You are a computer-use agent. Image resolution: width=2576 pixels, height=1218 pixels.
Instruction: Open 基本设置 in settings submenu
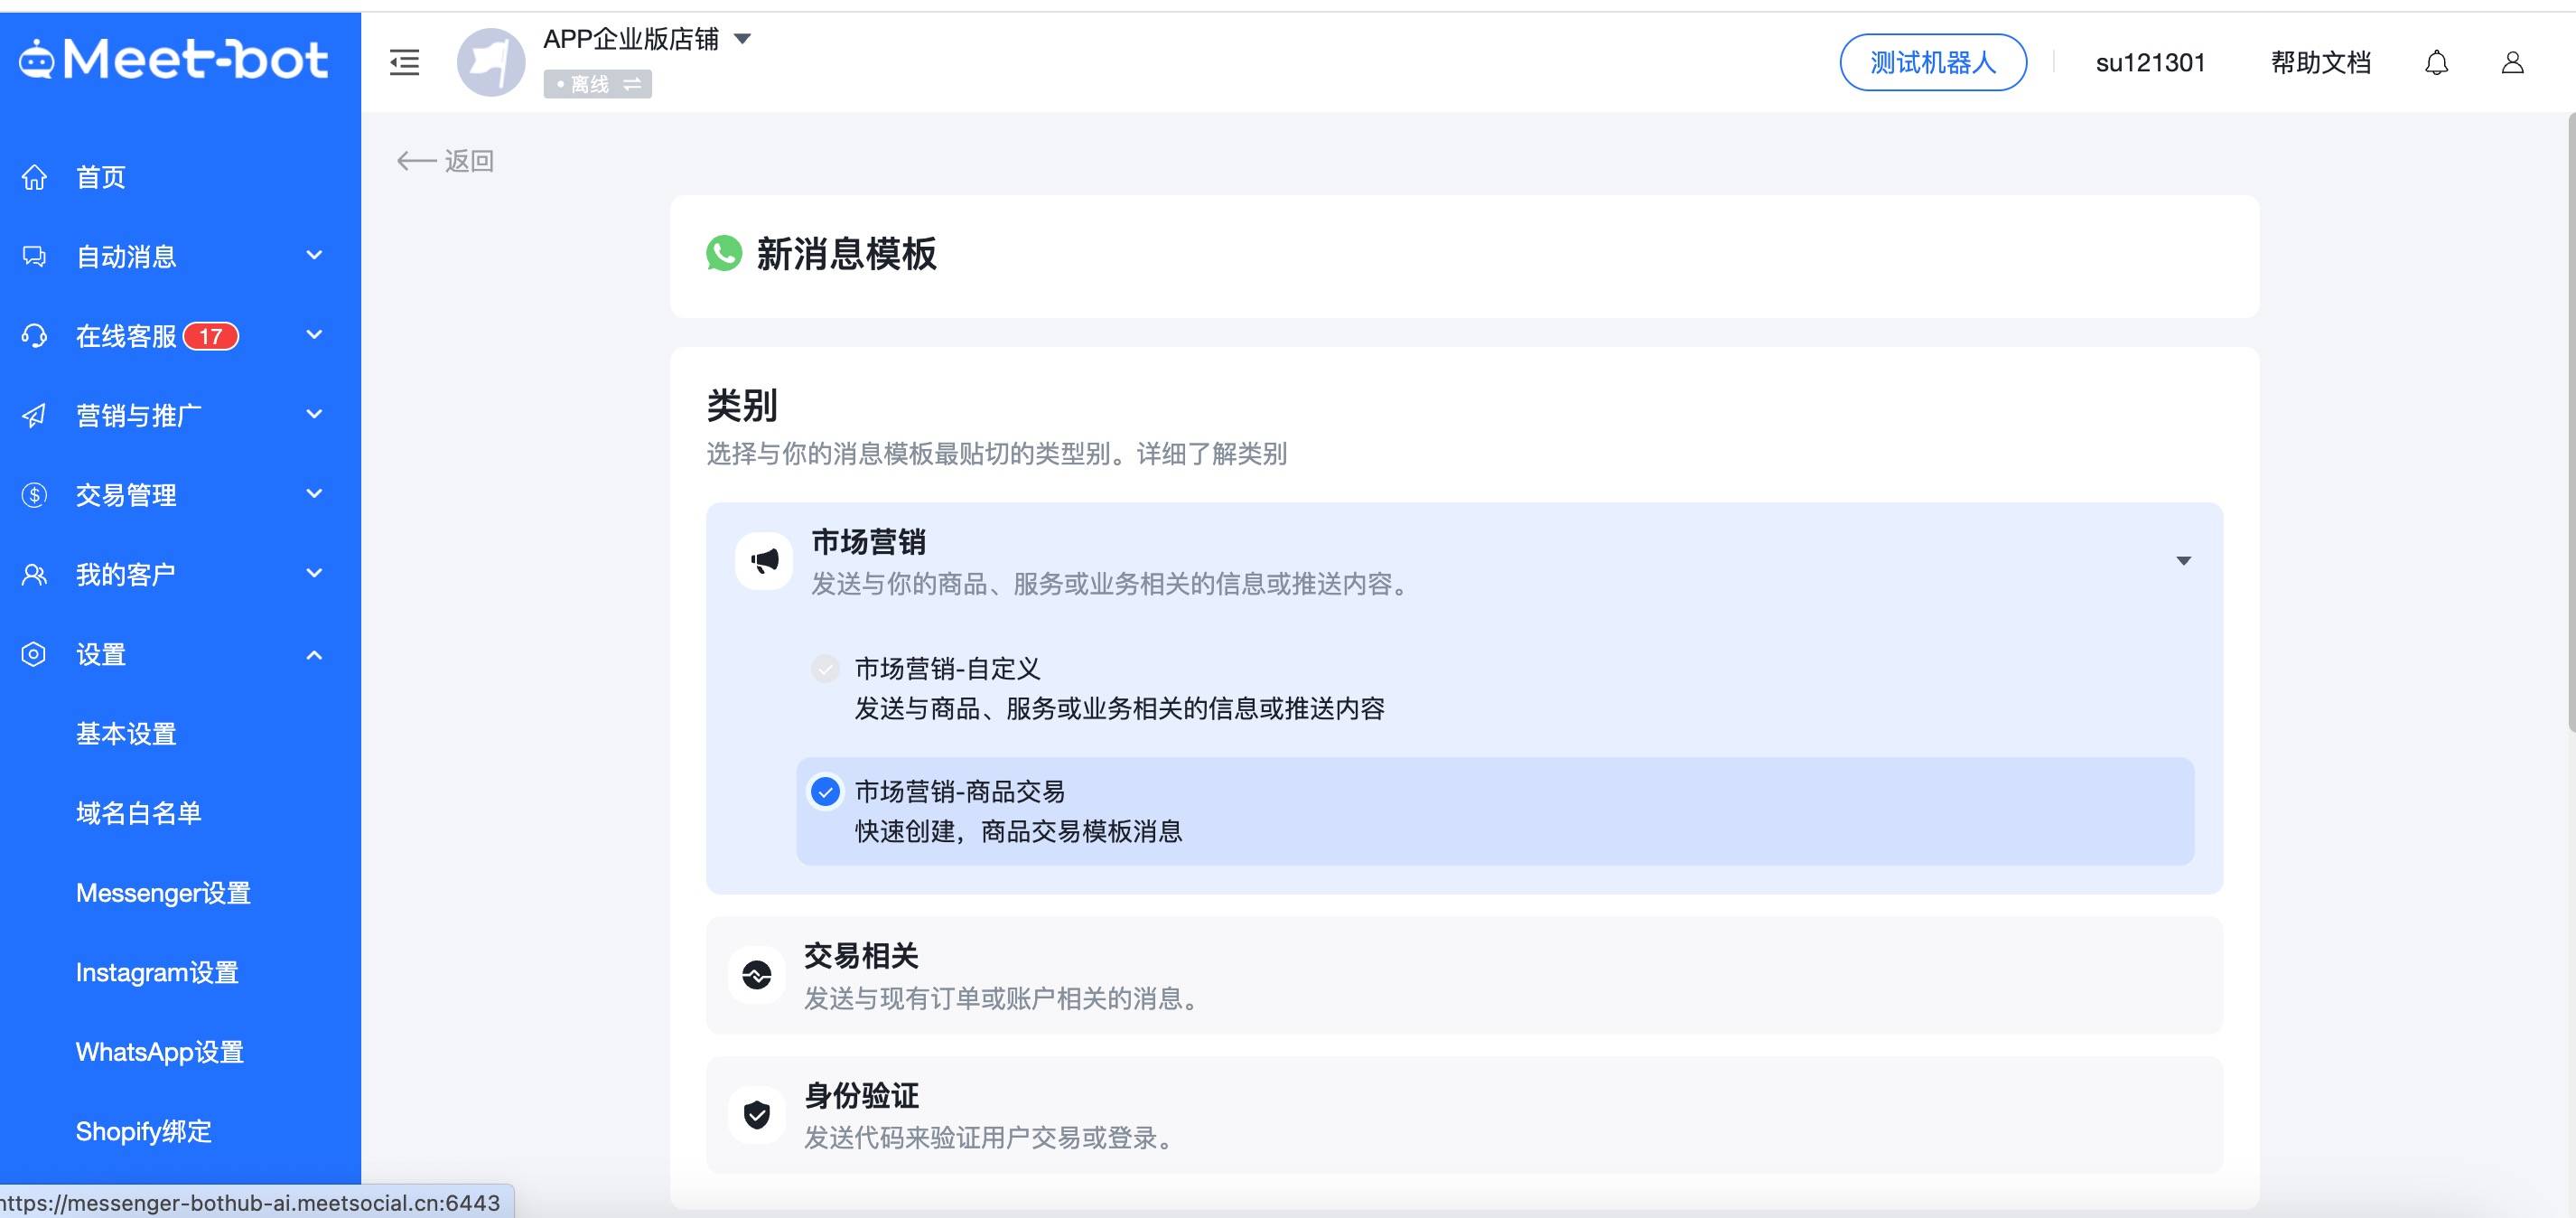click(x=126, y=734)
